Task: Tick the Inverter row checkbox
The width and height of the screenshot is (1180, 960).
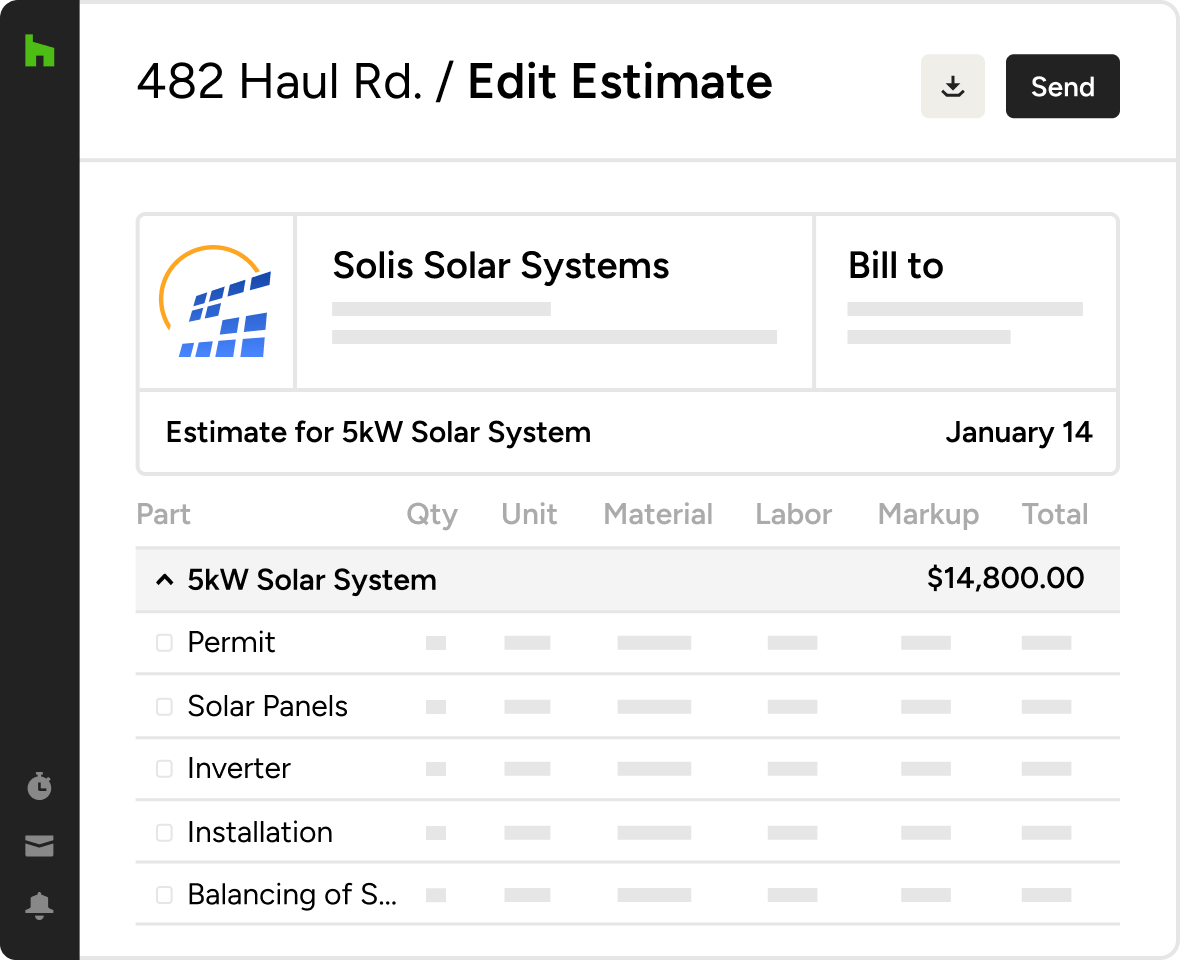Action: click(165, 769)
